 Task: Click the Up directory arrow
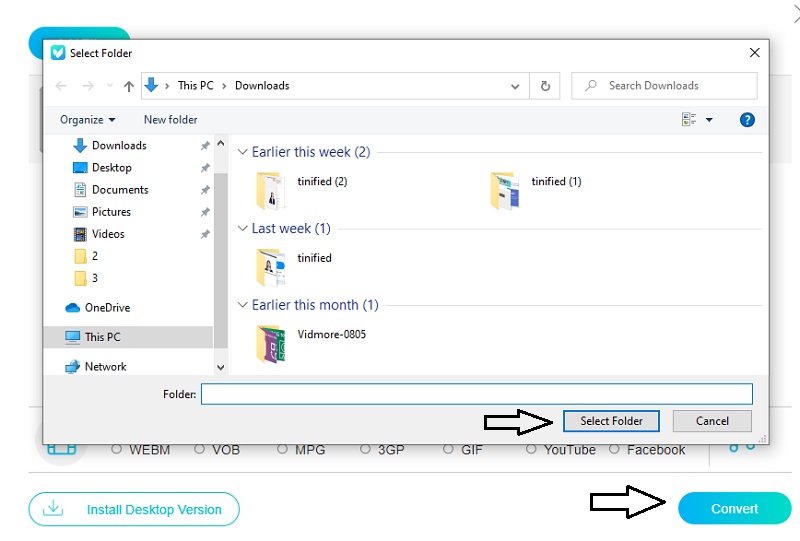point(128,86)
